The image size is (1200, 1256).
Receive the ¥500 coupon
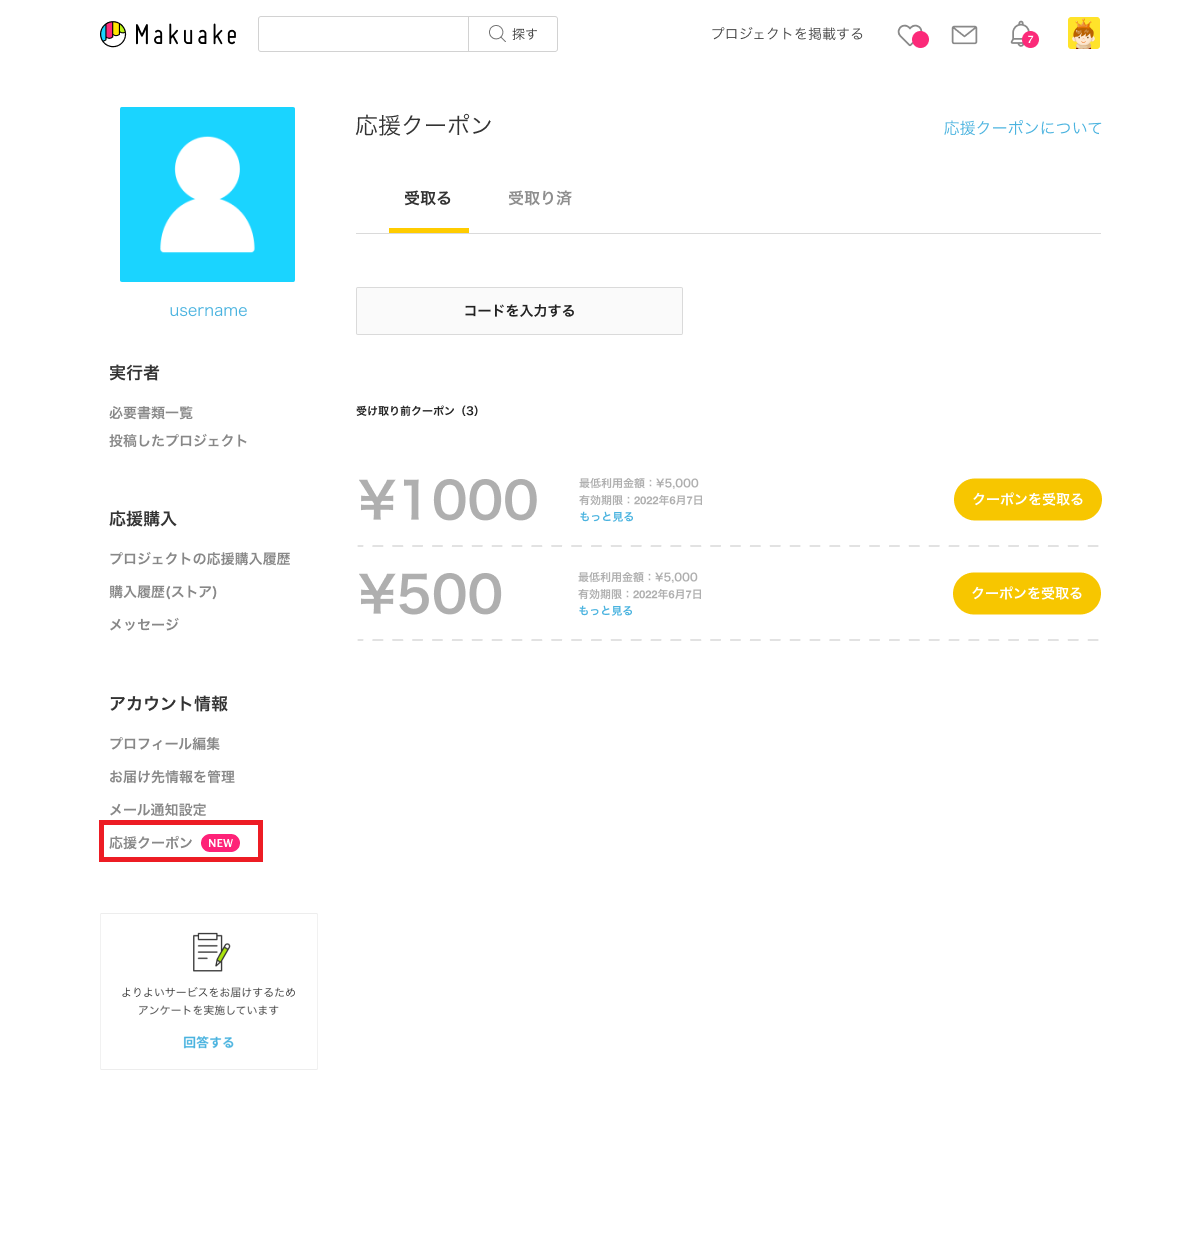(x=1027, y=593)
